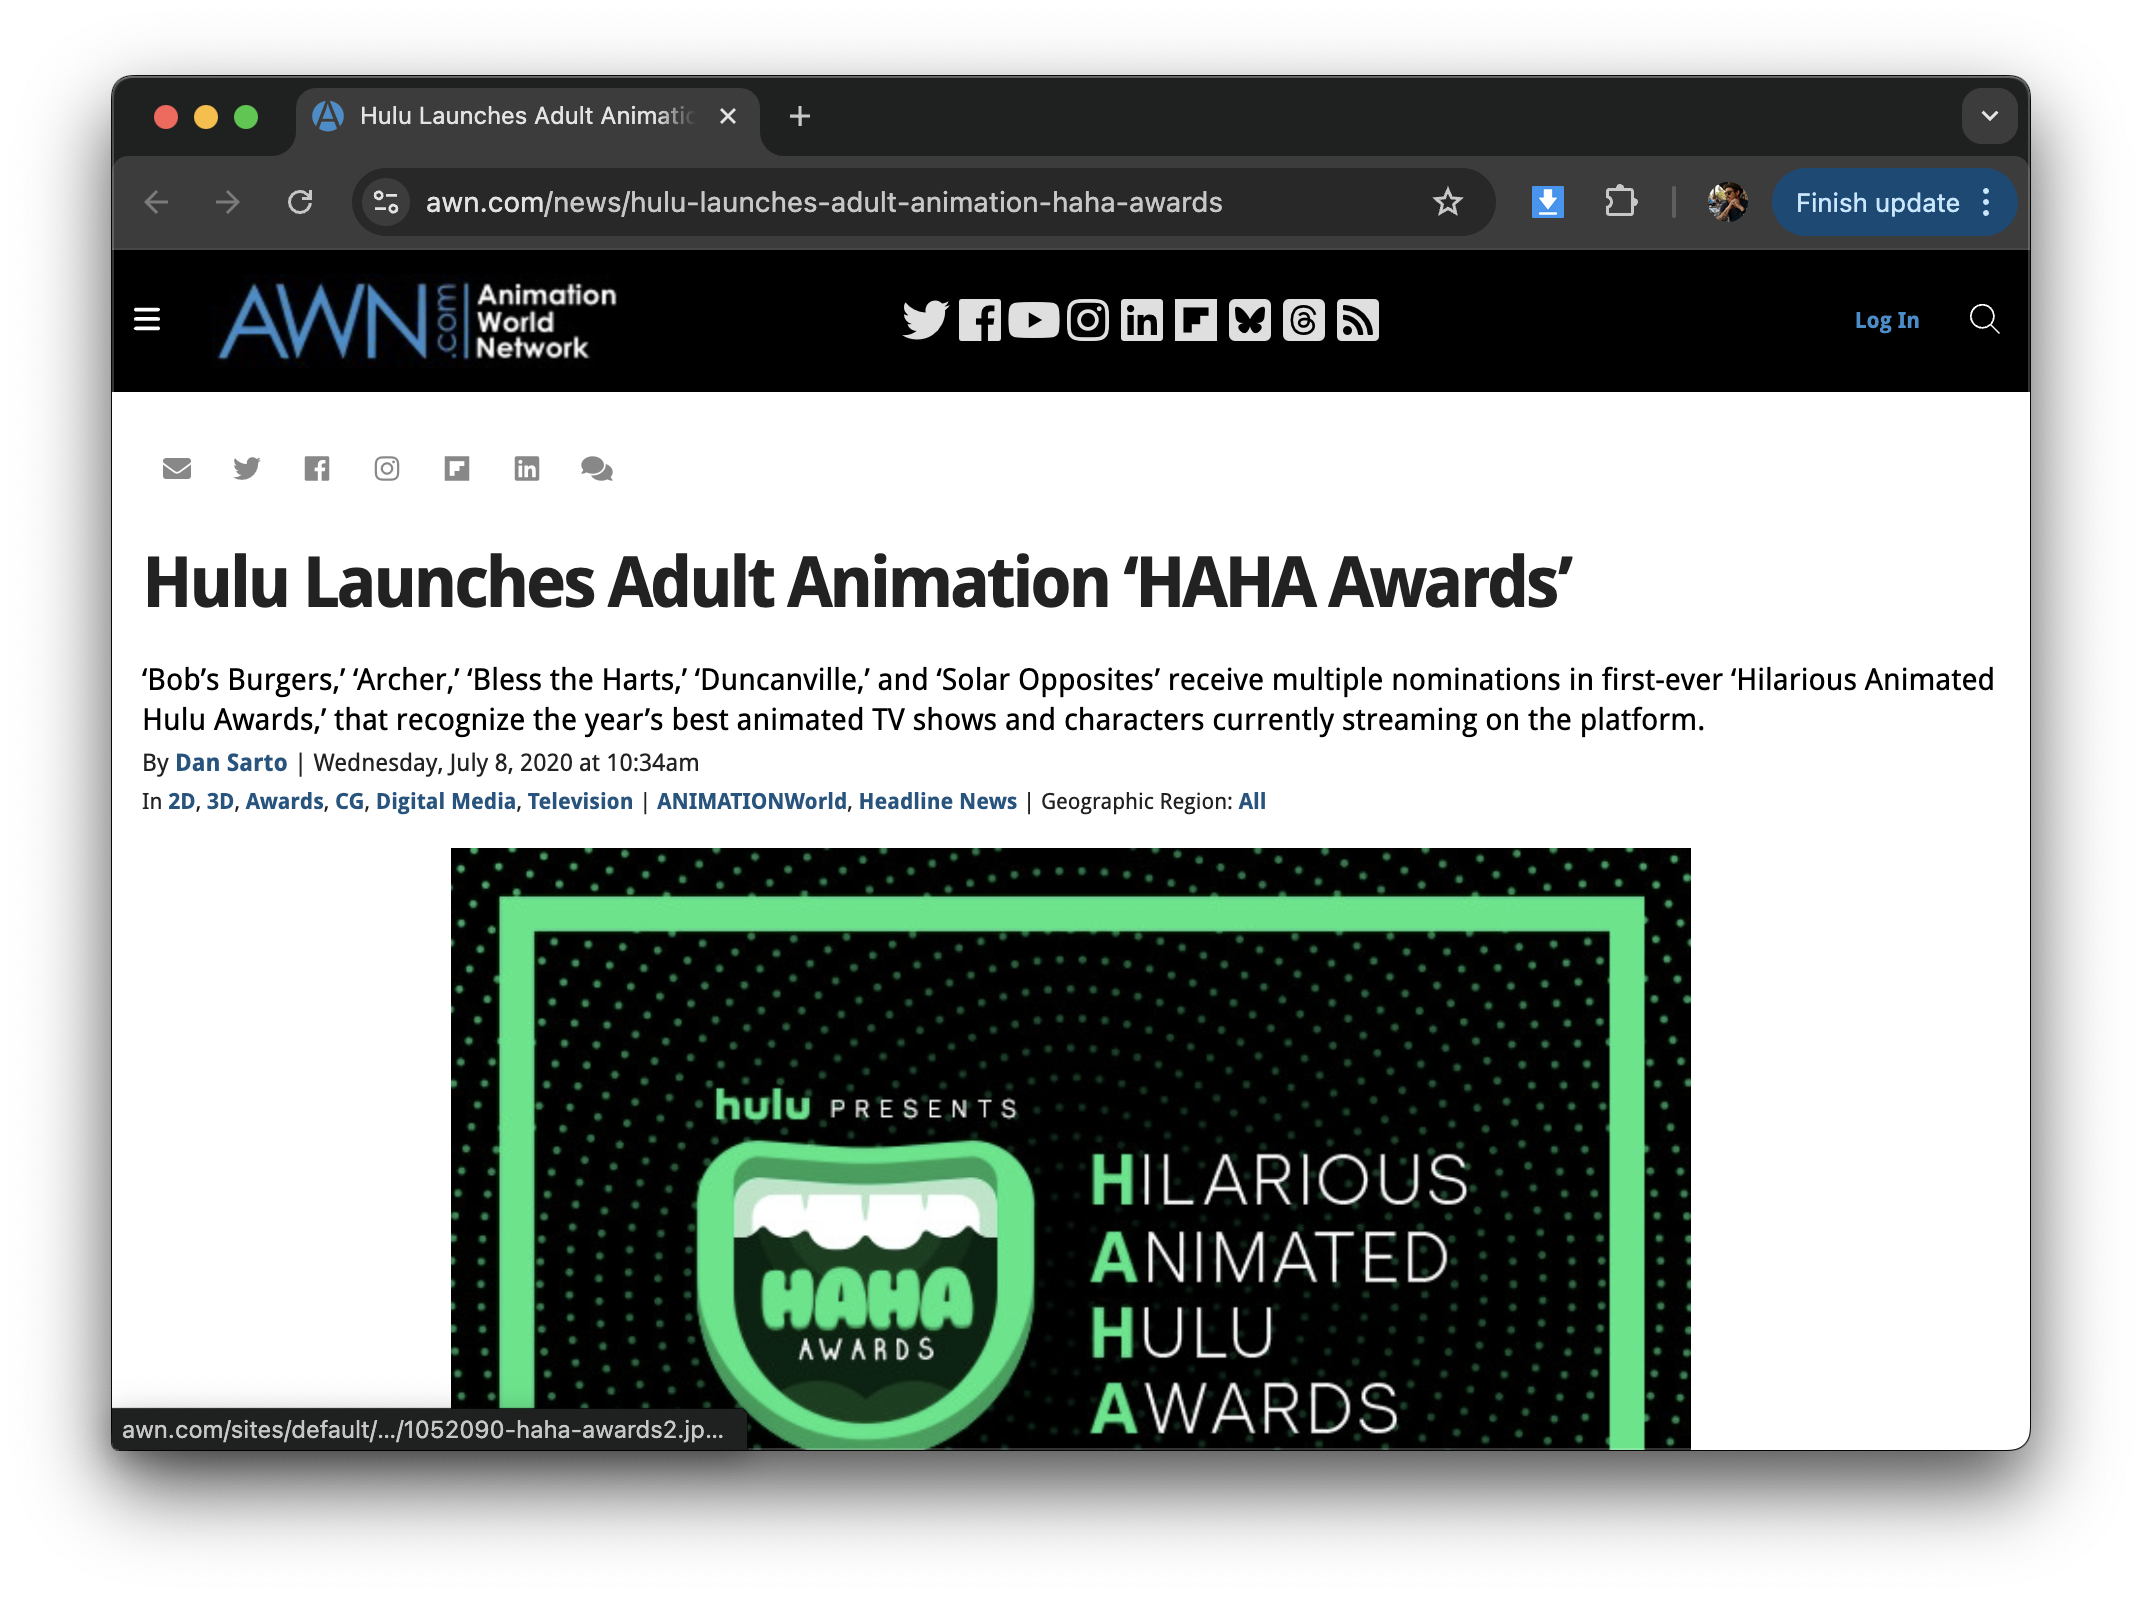The width and height of the screenshot is (2142, 1598).
Task: Open the Television category link
Action: 580,801
